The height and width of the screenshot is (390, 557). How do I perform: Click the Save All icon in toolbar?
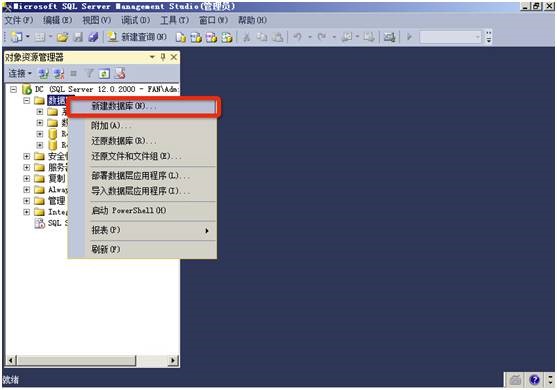pyautogui.click(x=93, y=37)
